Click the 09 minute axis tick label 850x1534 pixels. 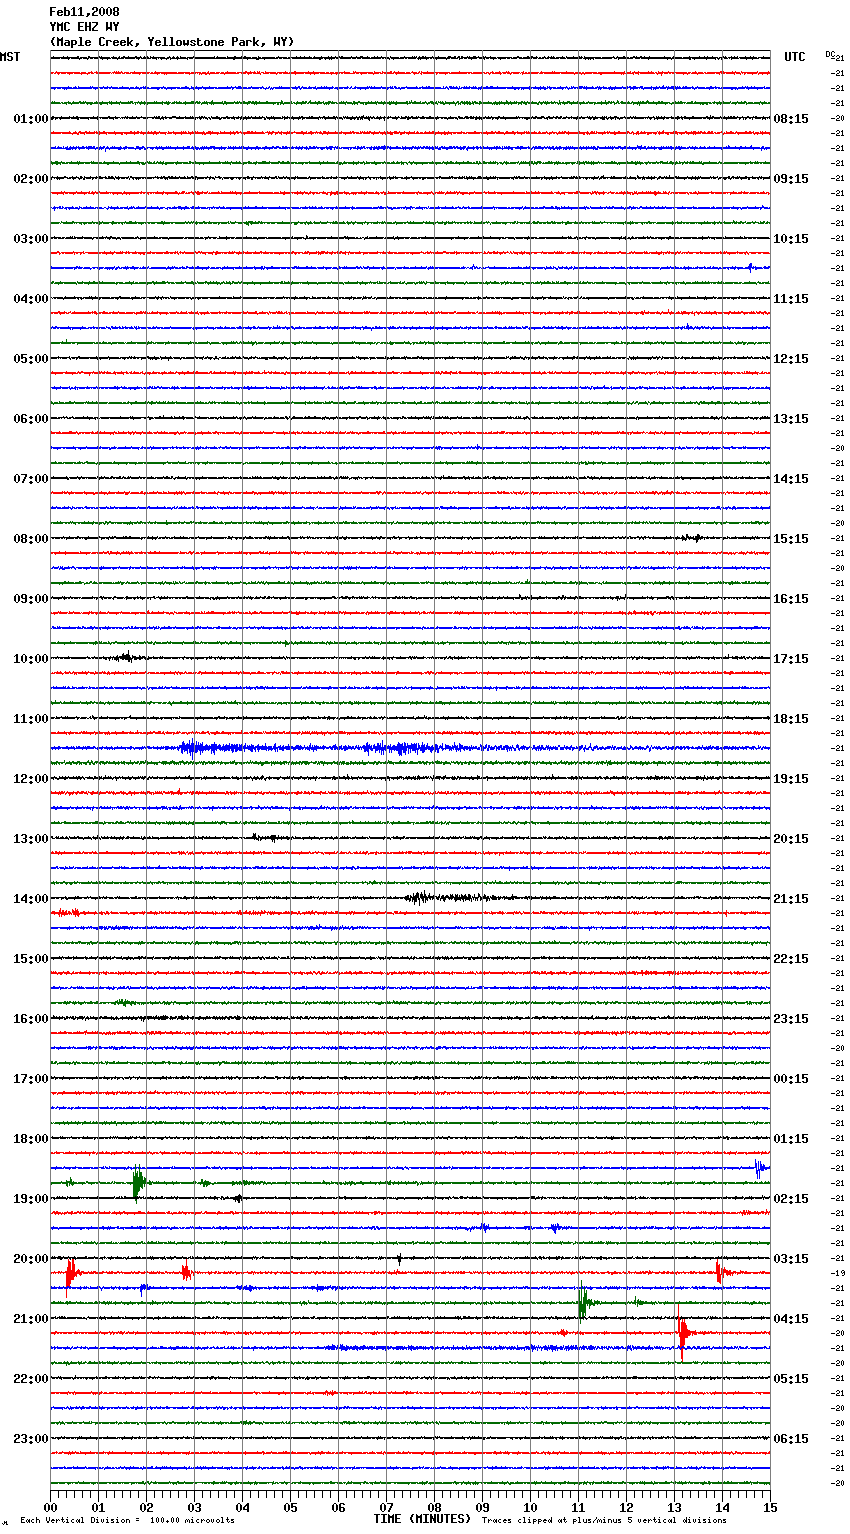482,1507
